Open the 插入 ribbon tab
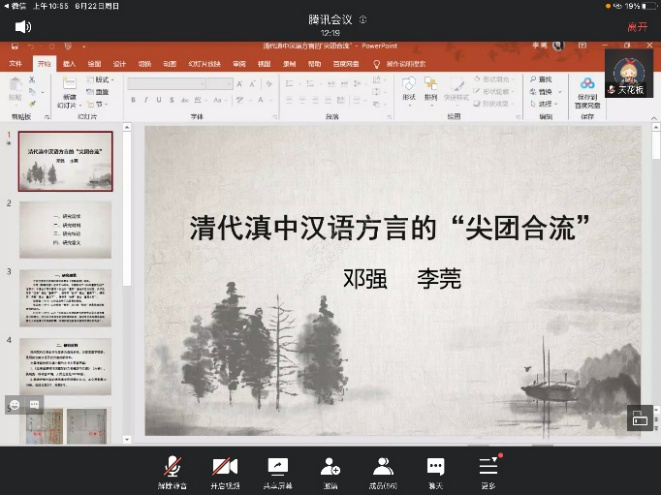This screenshot has width=661, height=495. point(69,63)
